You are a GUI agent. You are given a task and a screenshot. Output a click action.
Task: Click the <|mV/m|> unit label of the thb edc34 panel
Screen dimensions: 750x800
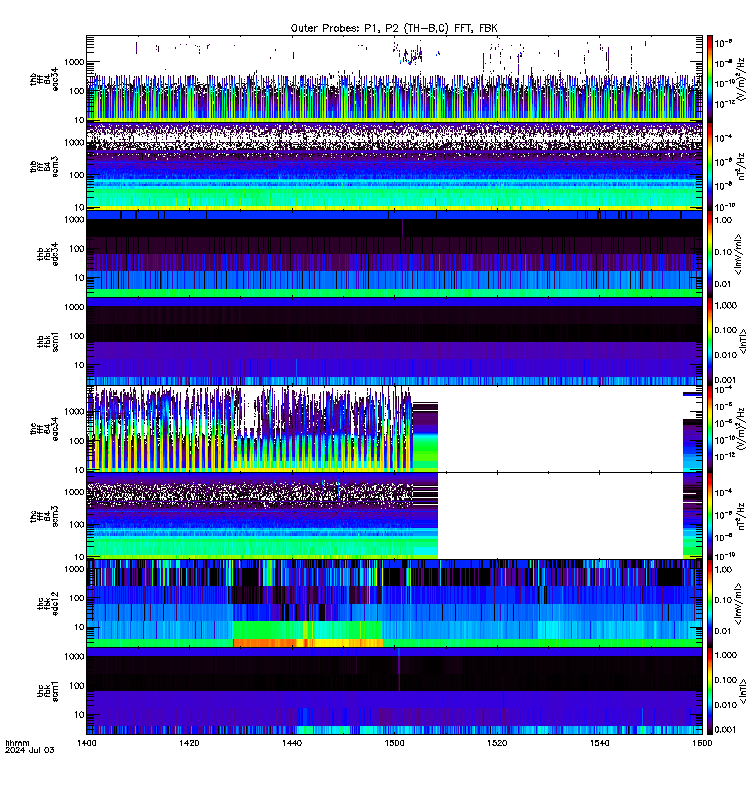(x=738, y=254)
